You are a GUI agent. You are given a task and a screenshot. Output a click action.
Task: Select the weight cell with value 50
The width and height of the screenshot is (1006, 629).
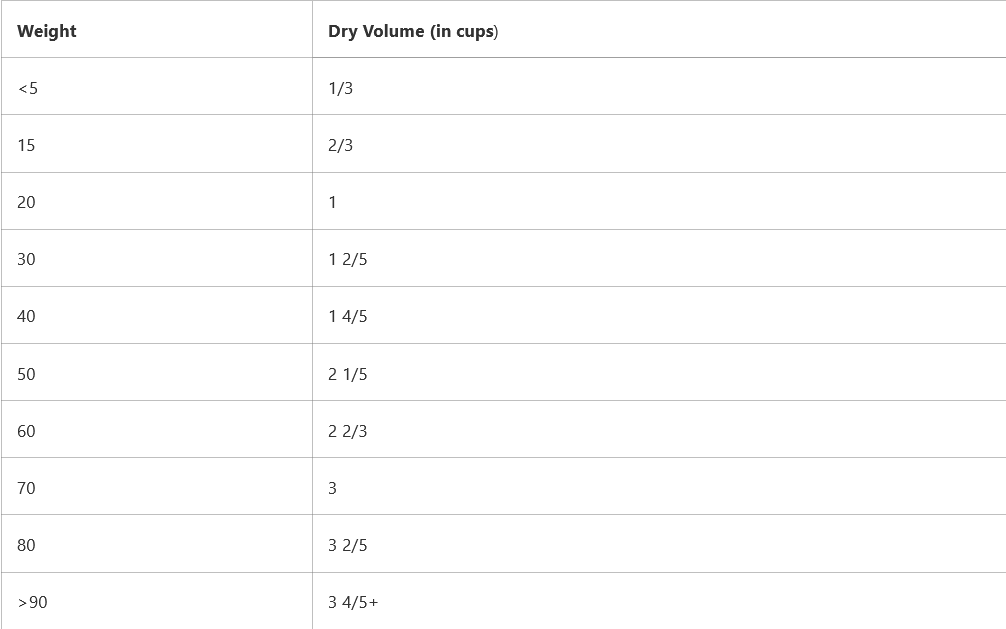[x=26, y=374]
